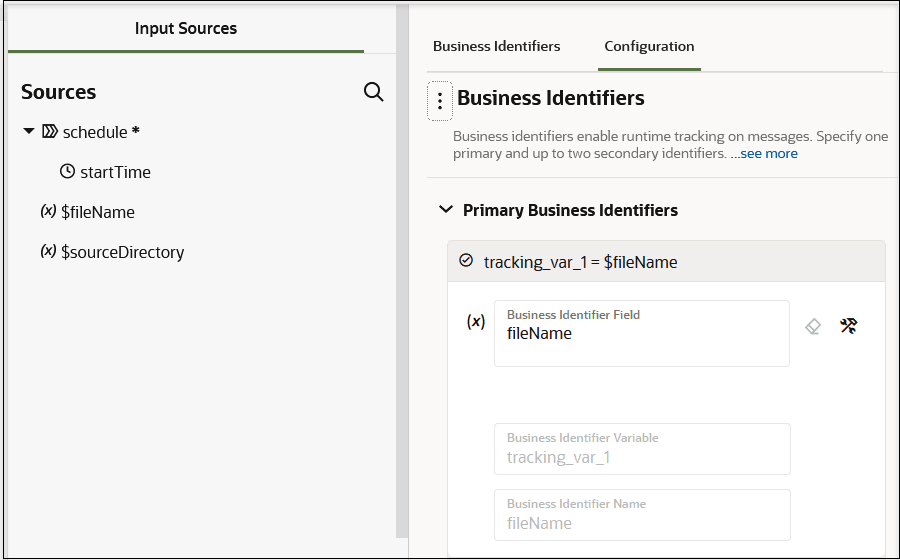Click the schedule integration icon

49,132
